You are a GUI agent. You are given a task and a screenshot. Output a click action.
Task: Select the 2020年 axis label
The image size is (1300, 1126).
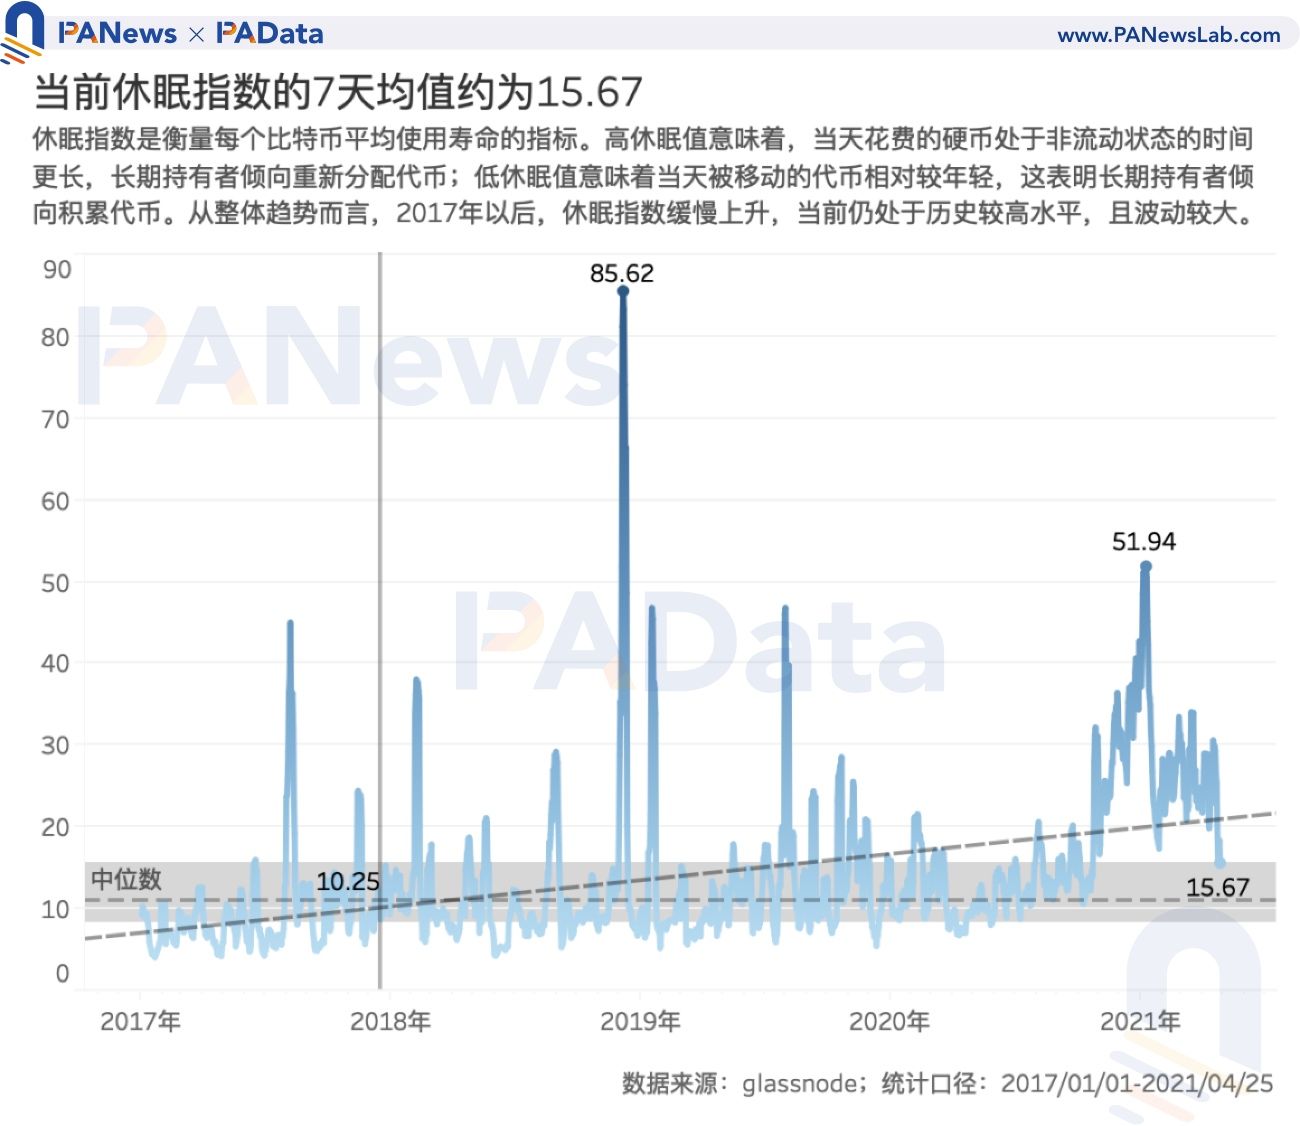pyautogui.click(x=889, y=1021)
